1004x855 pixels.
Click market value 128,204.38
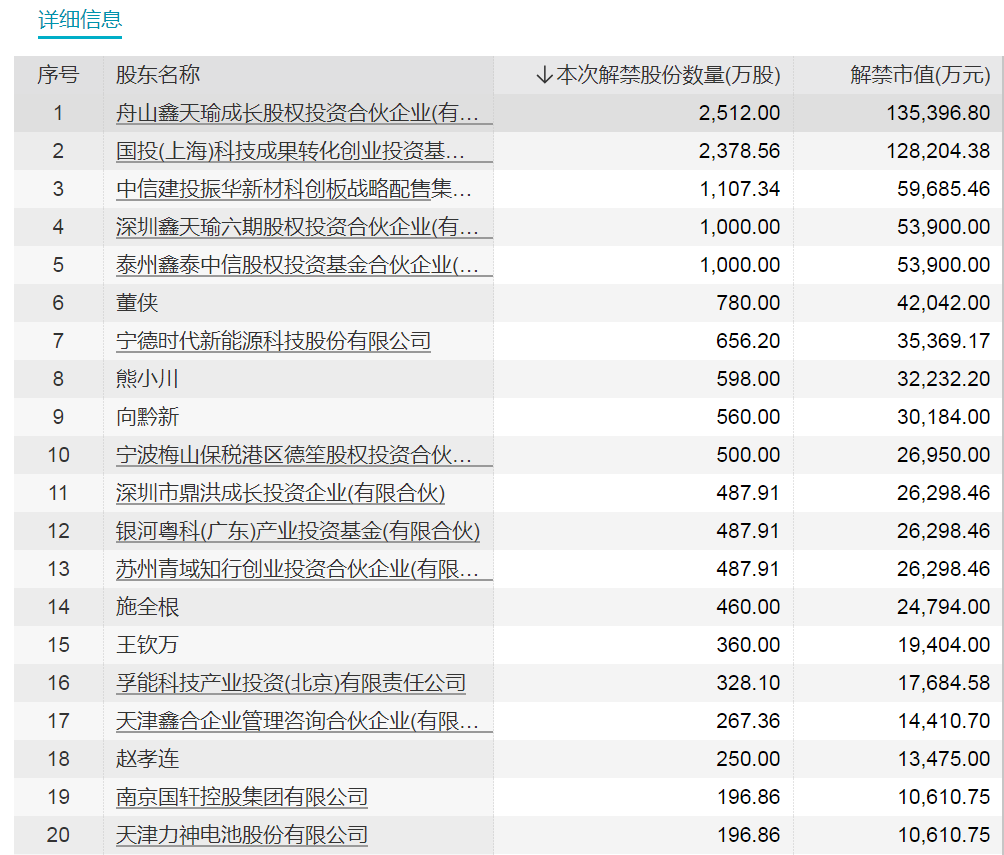(x=939, y=151)
